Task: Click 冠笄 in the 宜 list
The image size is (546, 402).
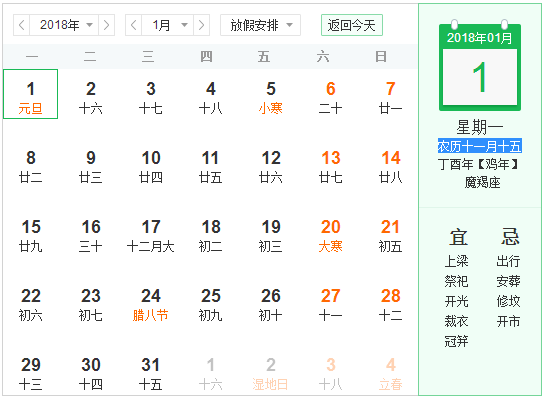Action: [x=457, y=341]
